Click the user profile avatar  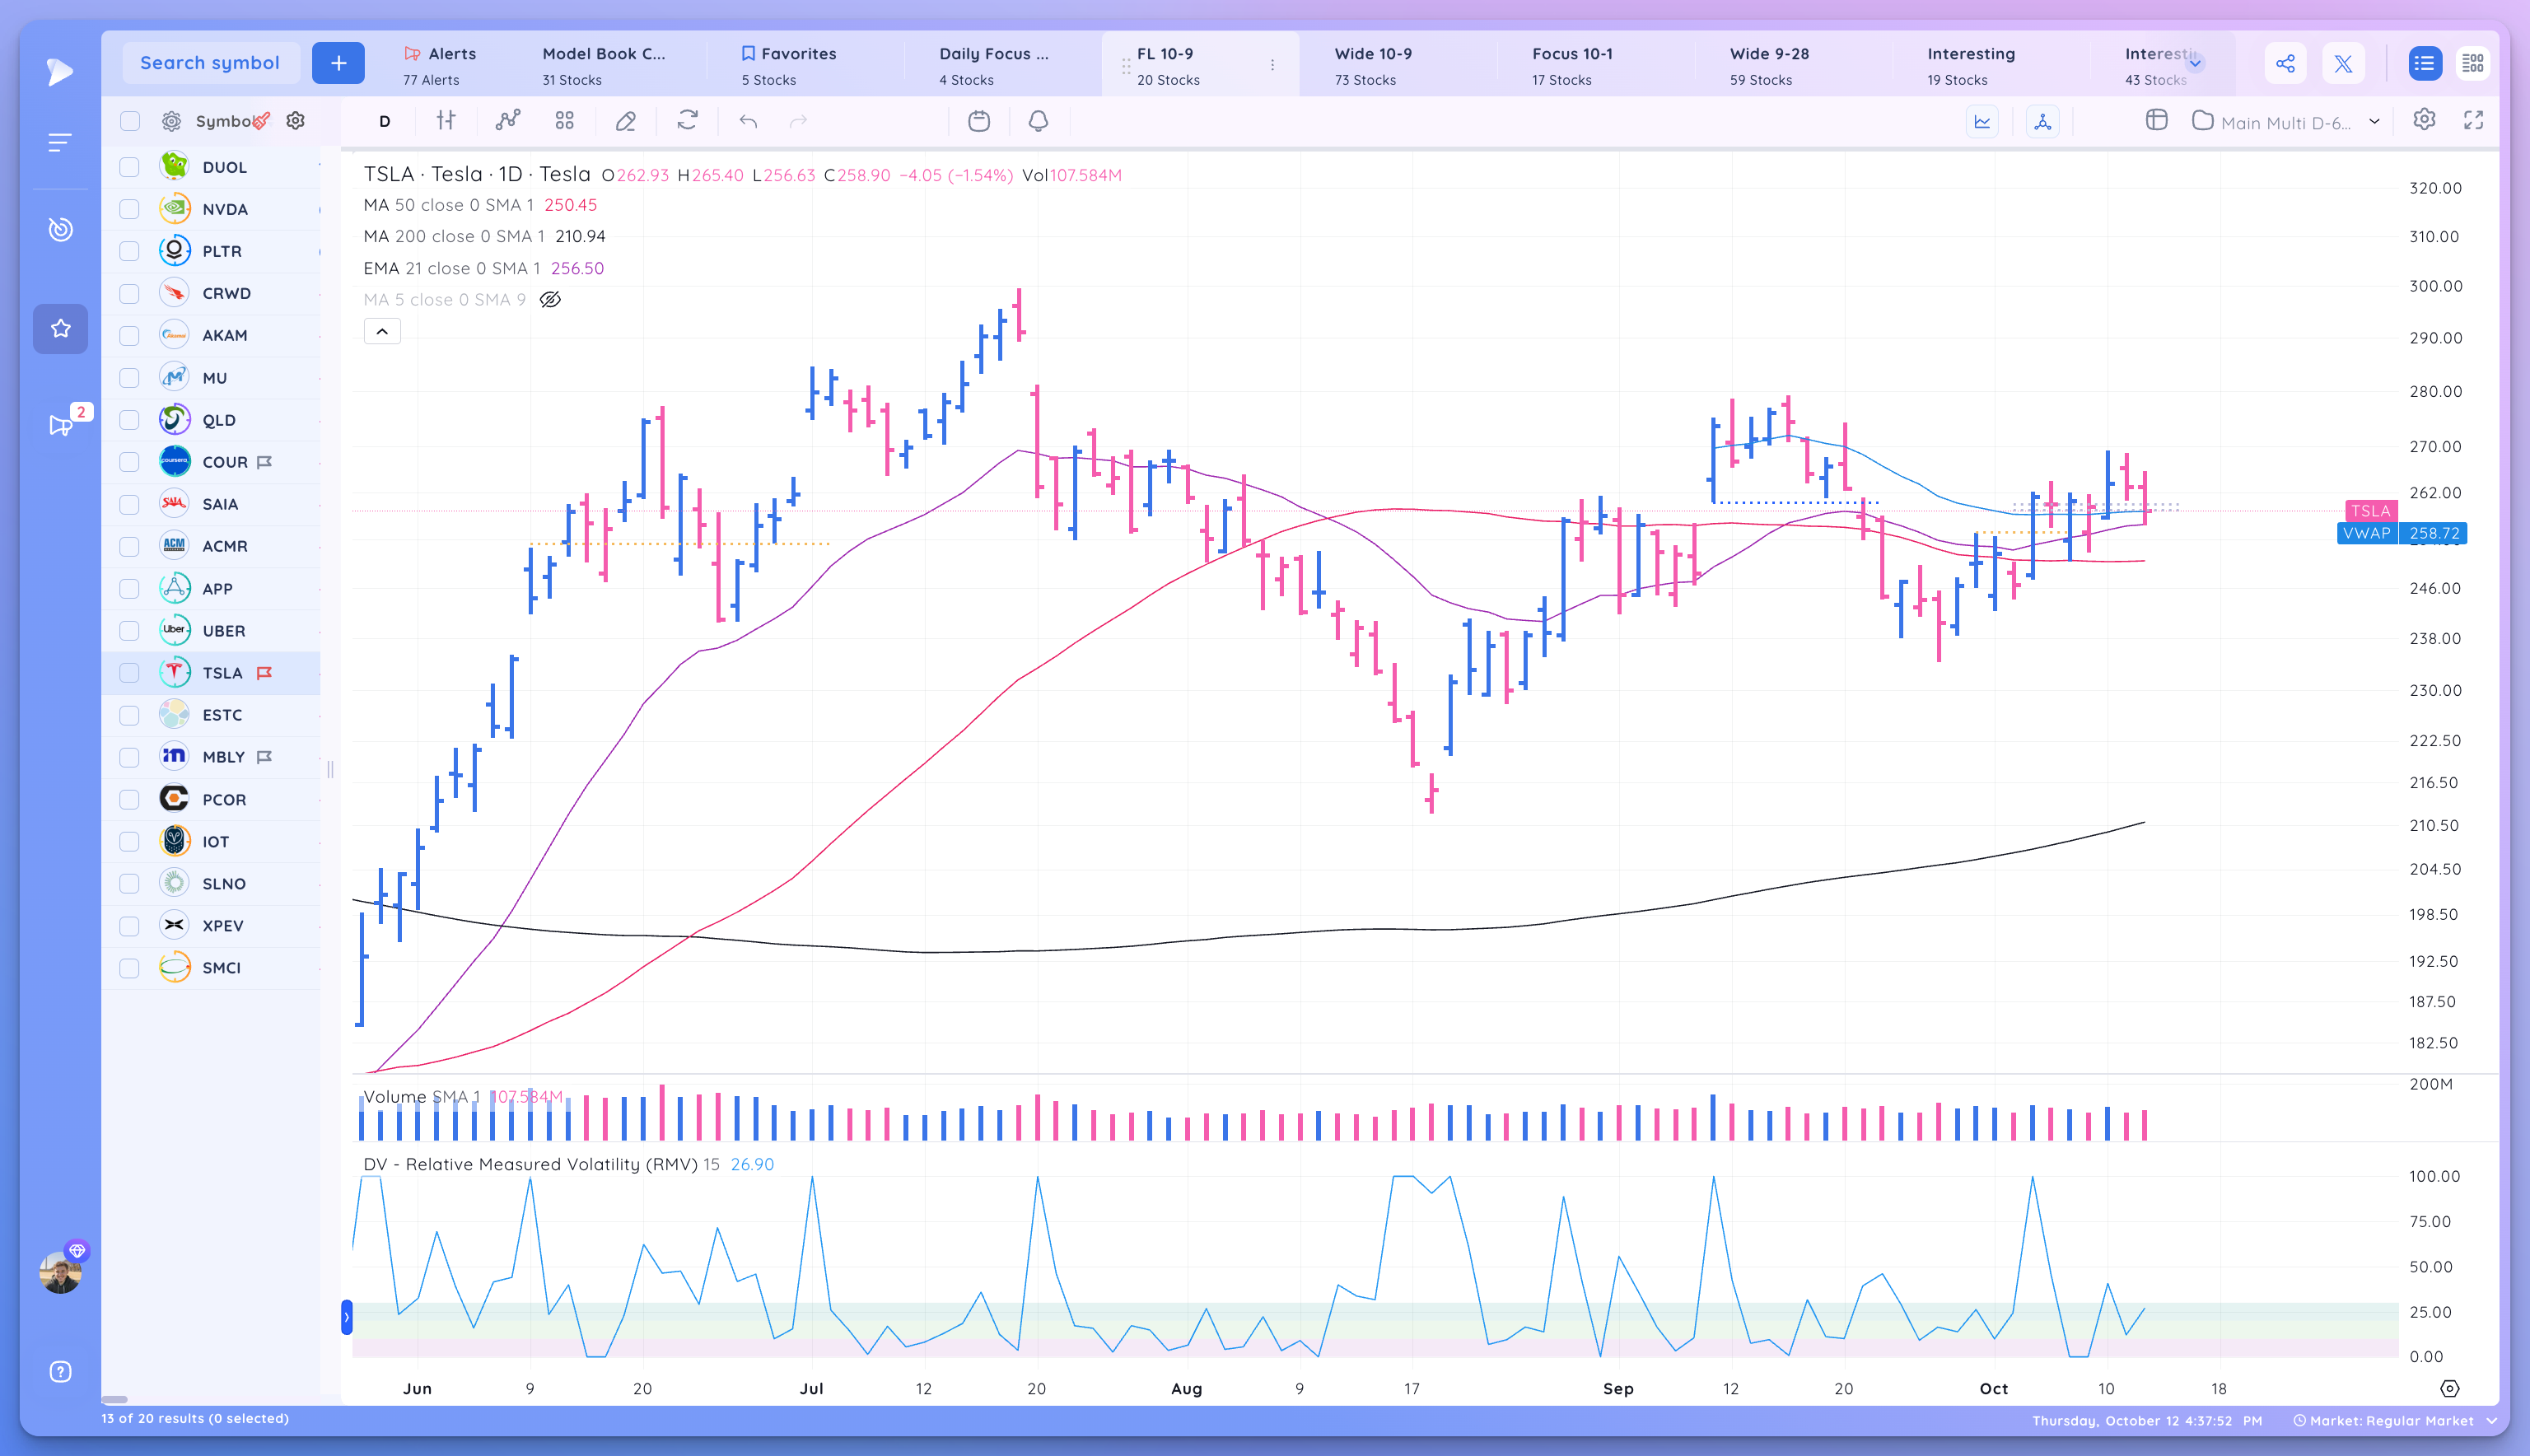click(60, 1273)
